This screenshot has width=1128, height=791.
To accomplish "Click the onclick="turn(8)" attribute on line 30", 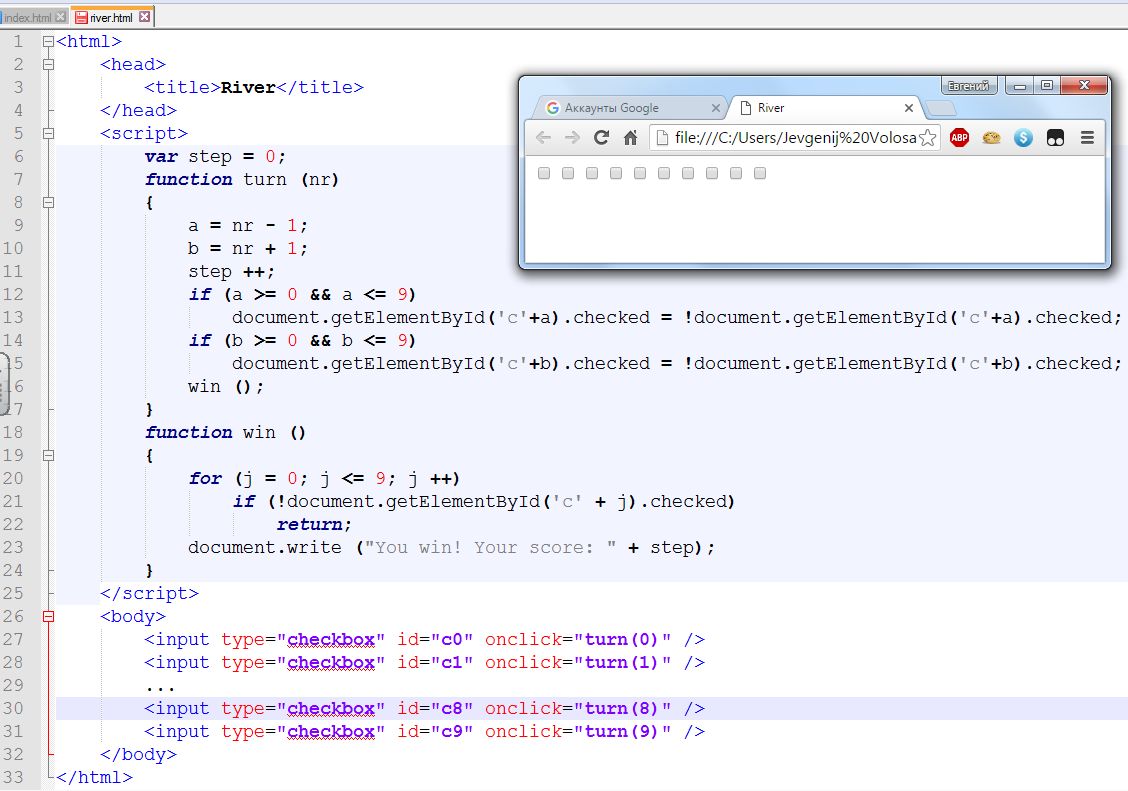I will (578, 709).
